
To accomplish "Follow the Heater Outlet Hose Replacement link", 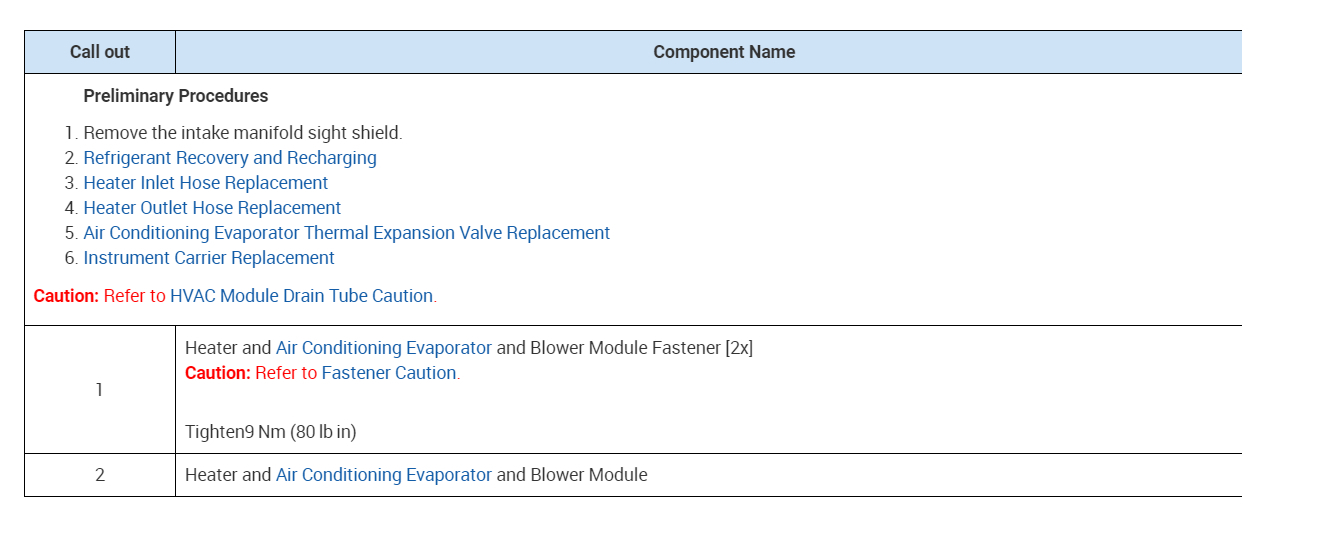I will point(212,208).
